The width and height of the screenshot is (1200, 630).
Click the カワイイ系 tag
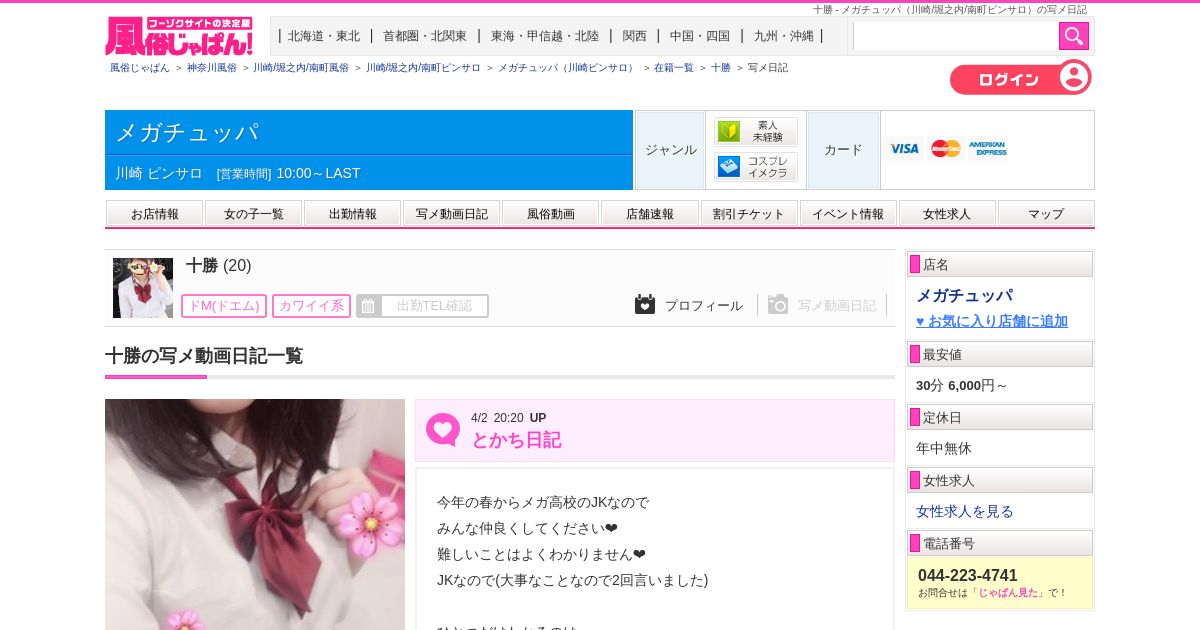(x=311, y=306)
